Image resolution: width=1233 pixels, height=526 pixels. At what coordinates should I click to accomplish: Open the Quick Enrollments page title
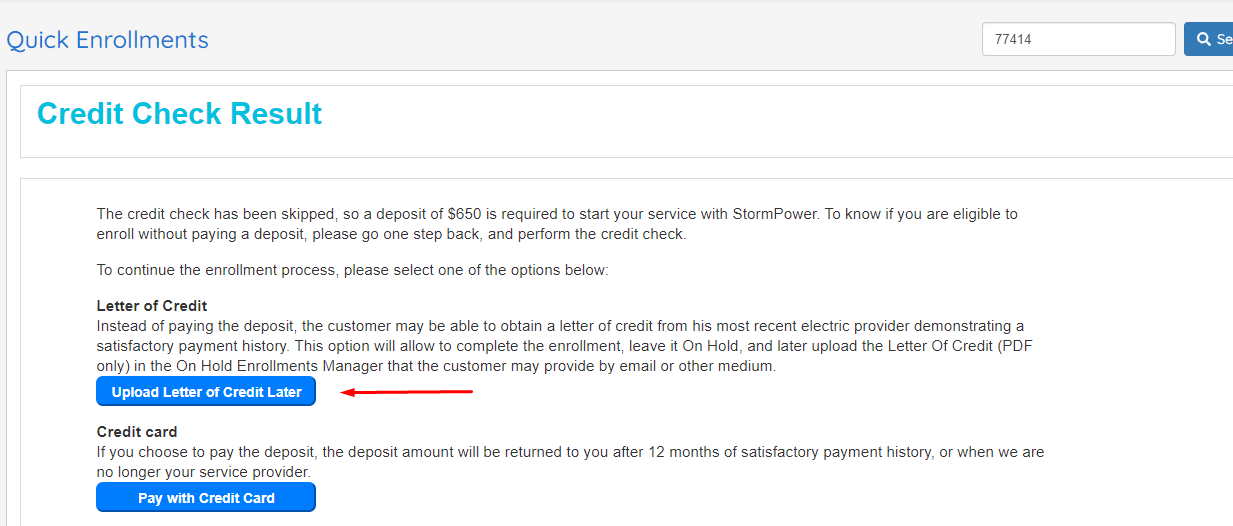click(107, 40)
